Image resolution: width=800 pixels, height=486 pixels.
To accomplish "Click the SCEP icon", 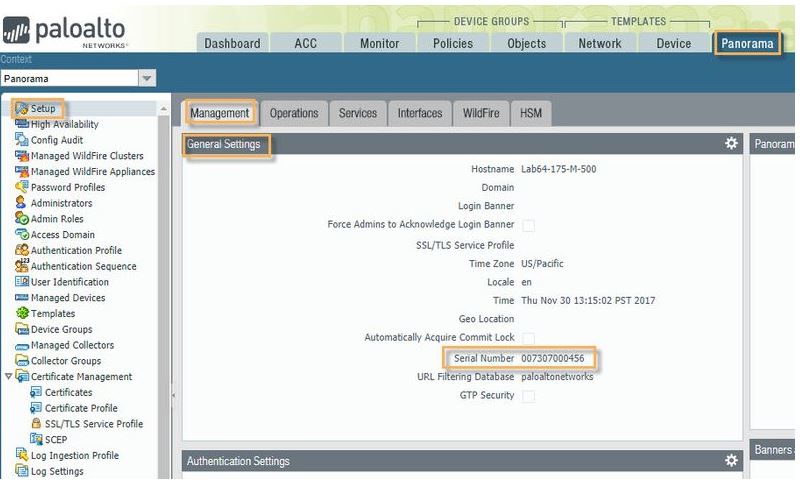I will coord(36,439).
